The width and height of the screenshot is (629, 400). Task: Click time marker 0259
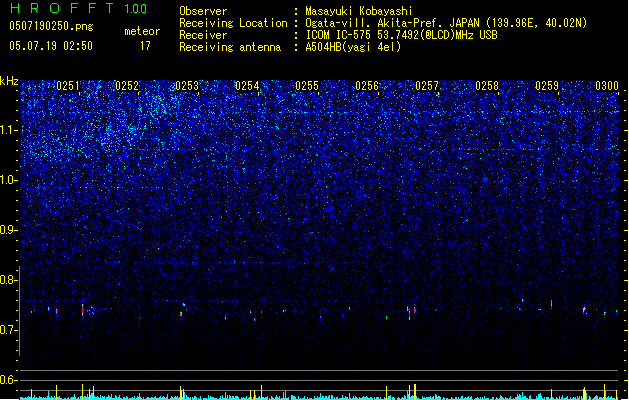(x=547, y=86)
